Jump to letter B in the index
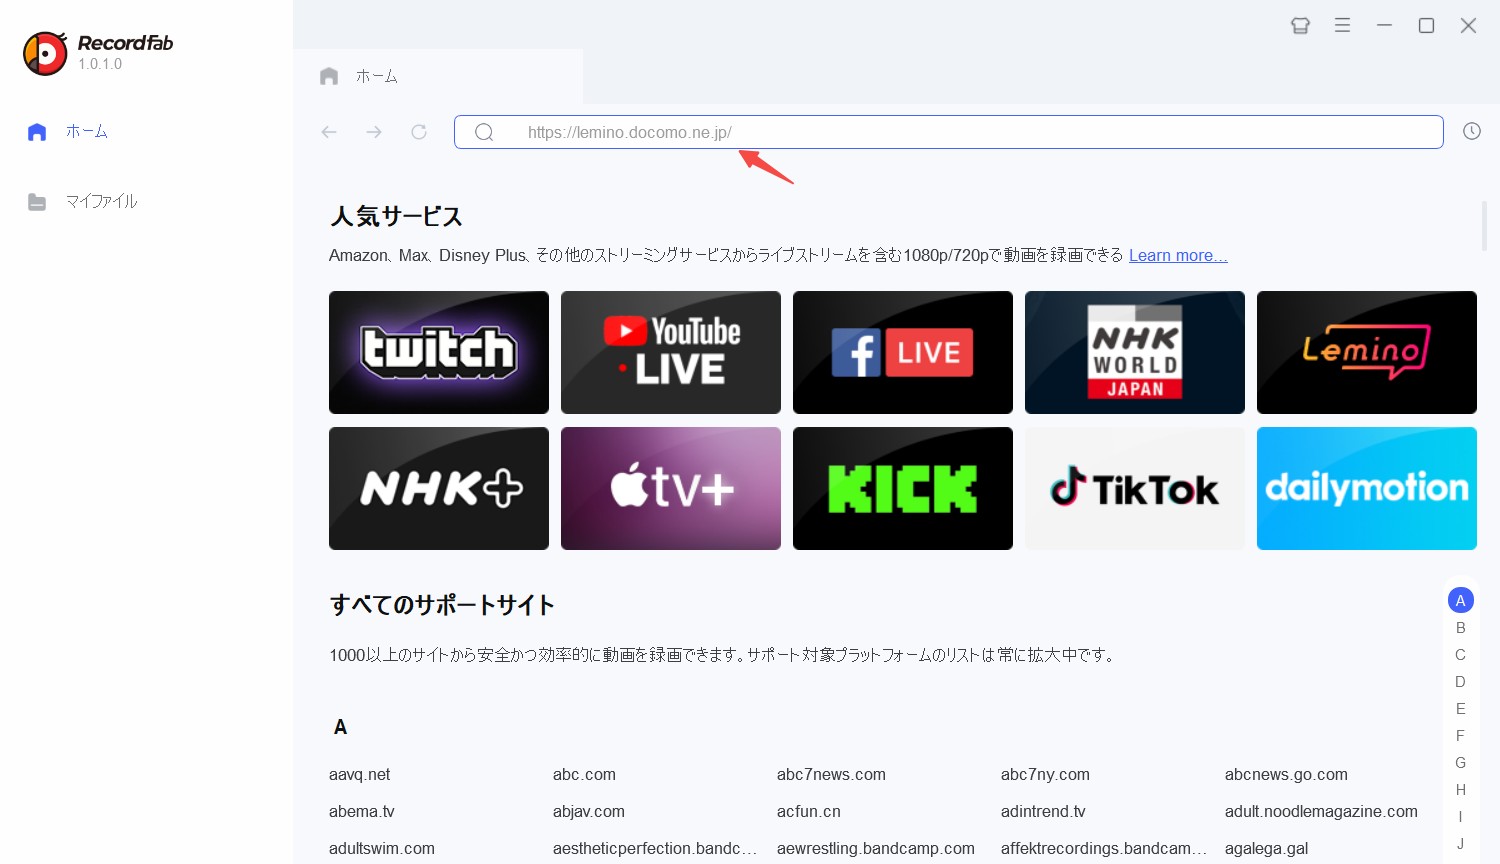 coord(1461,628)
